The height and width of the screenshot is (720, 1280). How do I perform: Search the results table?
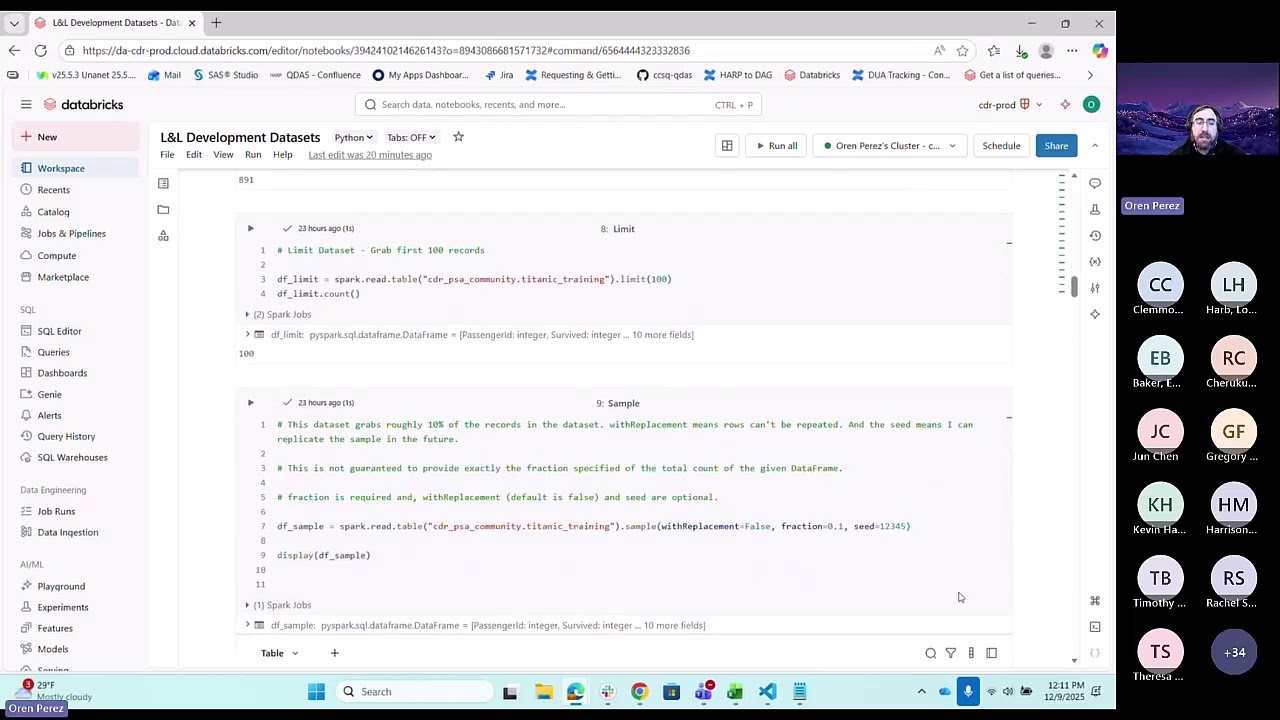coord(930,653)
